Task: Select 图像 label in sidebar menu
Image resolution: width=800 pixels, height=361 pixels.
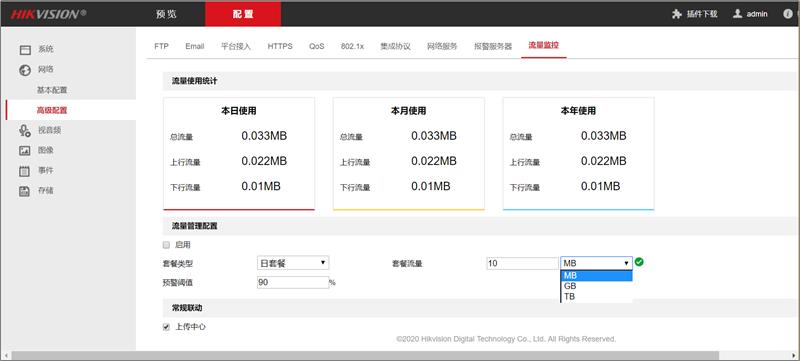Action: 46,150
